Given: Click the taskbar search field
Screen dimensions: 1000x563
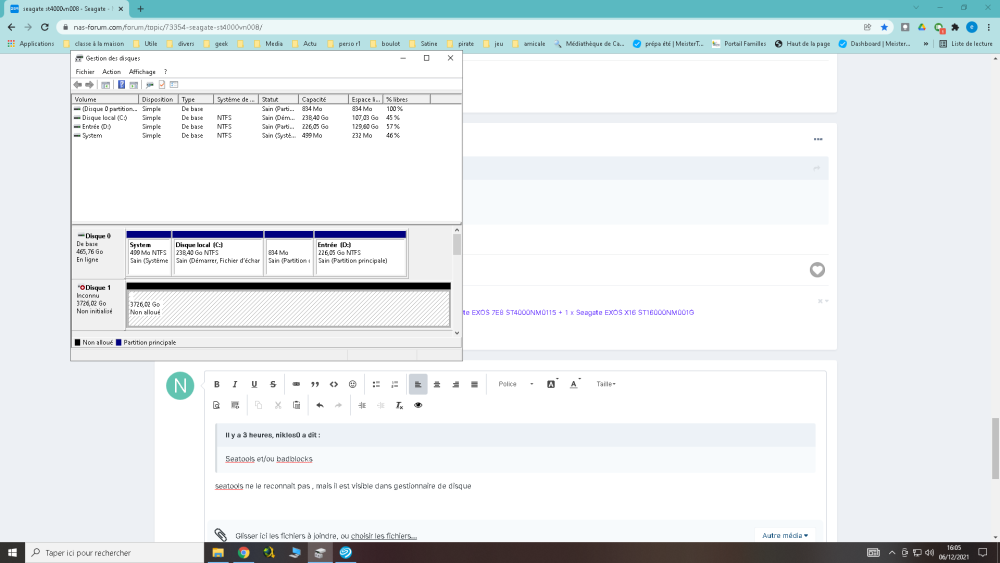Looking at the screenshot, I should pyautogui.click(x=115, y=553).
